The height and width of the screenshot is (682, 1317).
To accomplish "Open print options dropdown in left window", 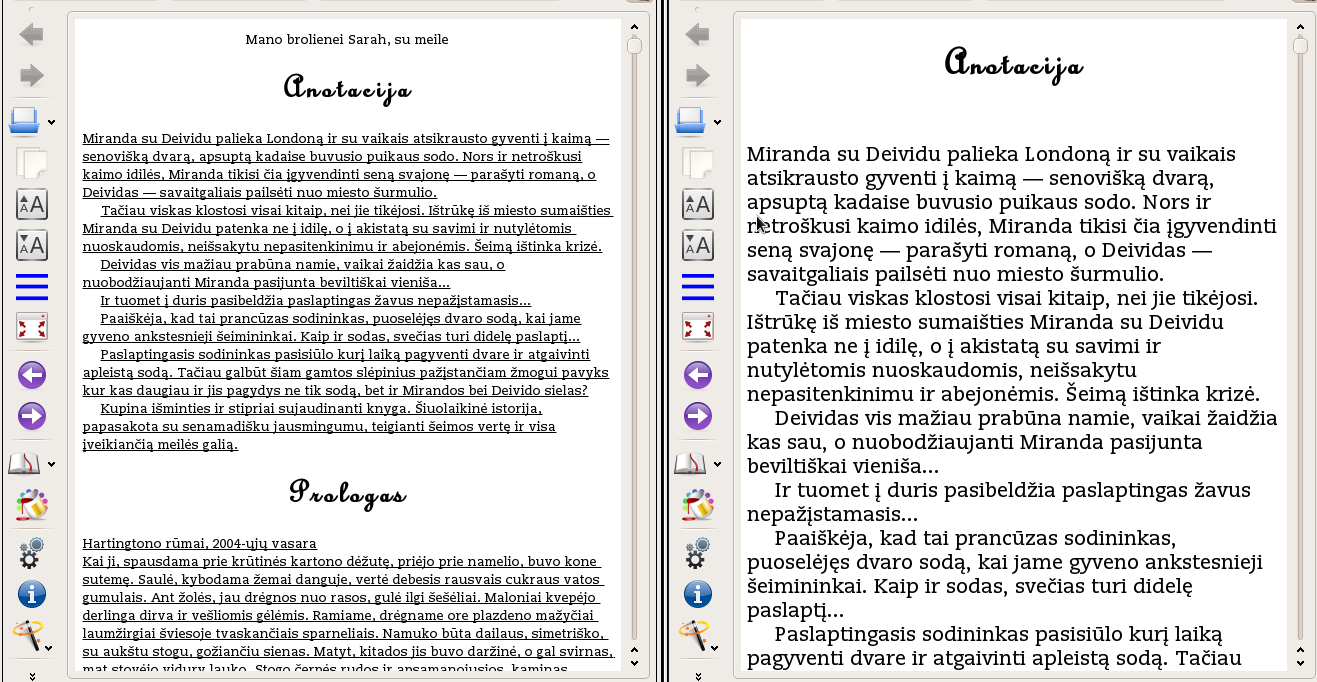I will tap(52, 123).
